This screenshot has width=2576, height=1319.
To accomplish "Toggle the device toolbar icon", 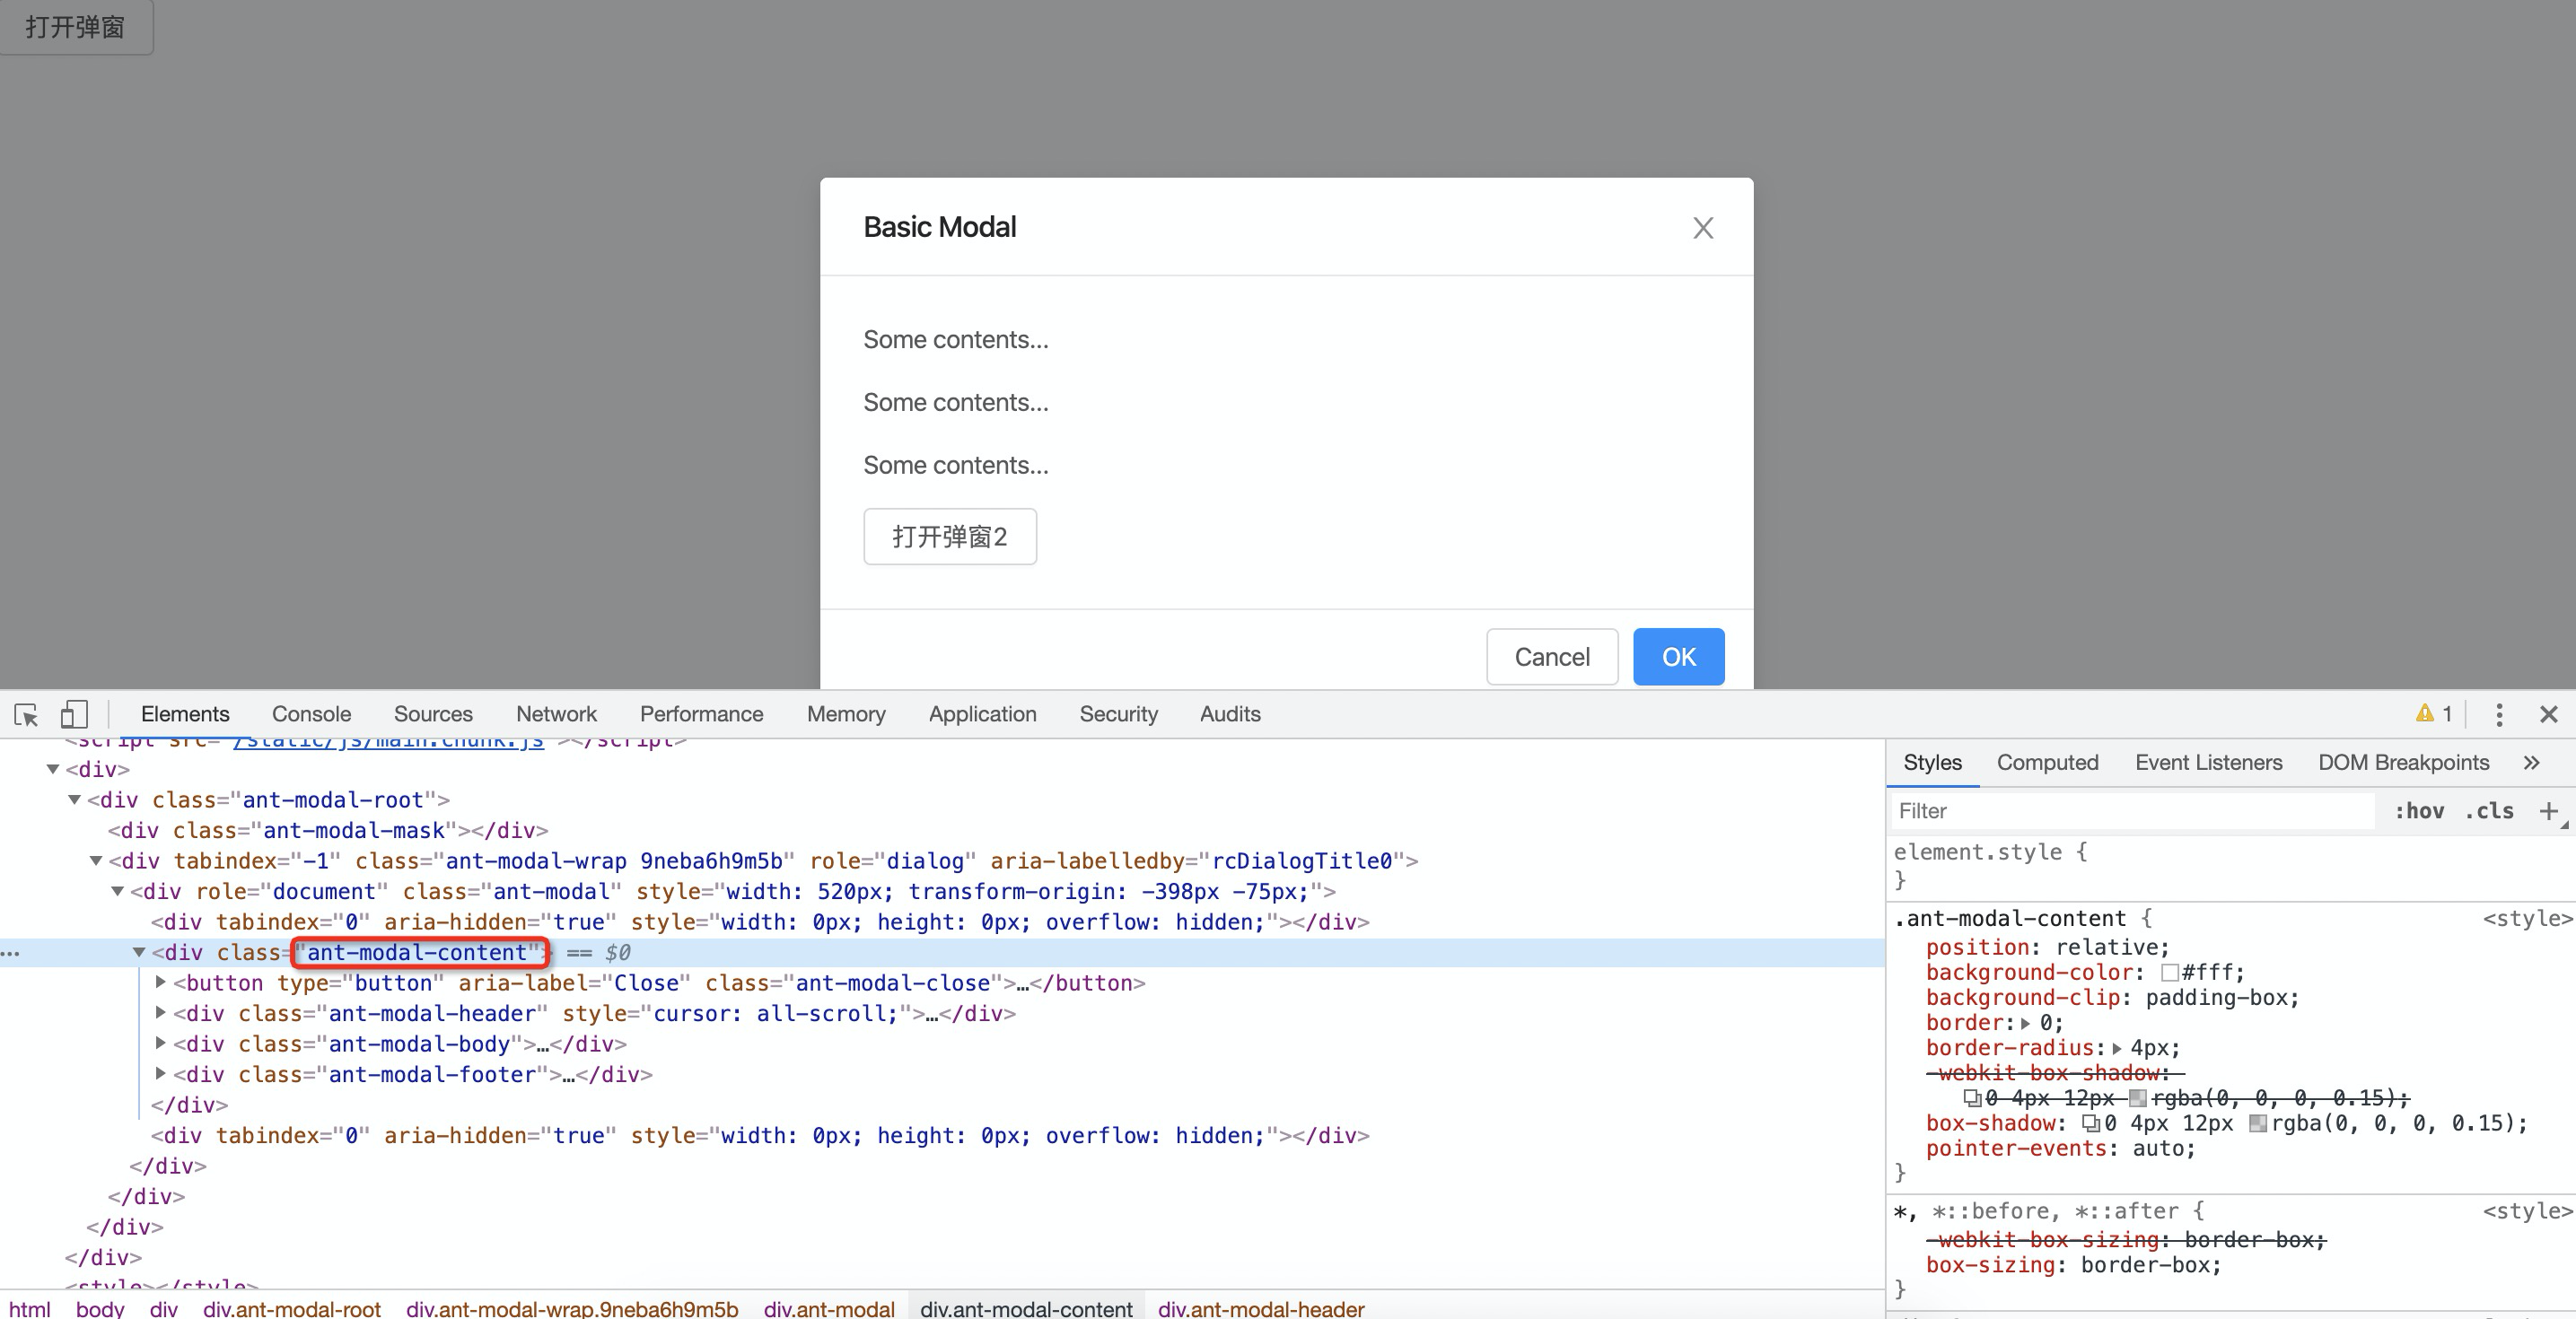I will click(x=73, y=714).
